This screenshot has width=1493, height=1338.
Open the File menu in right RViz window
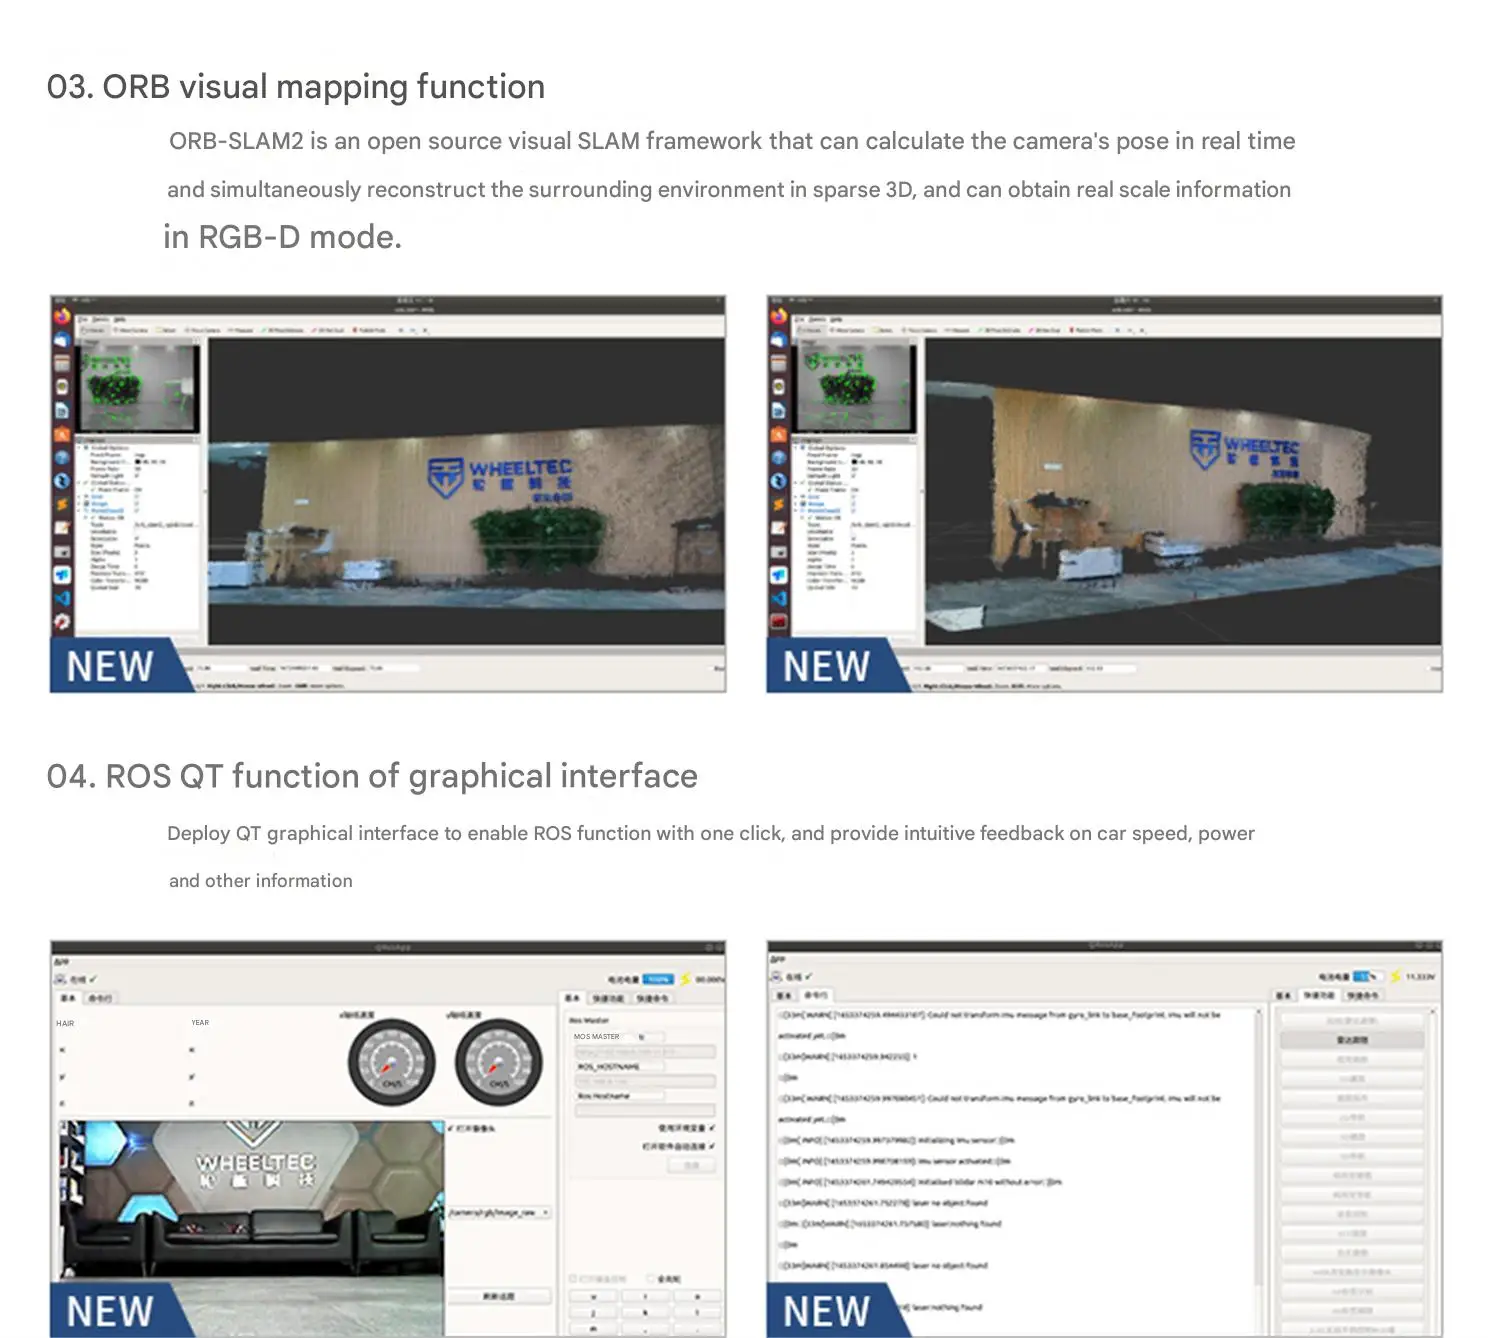coord(802,319)
